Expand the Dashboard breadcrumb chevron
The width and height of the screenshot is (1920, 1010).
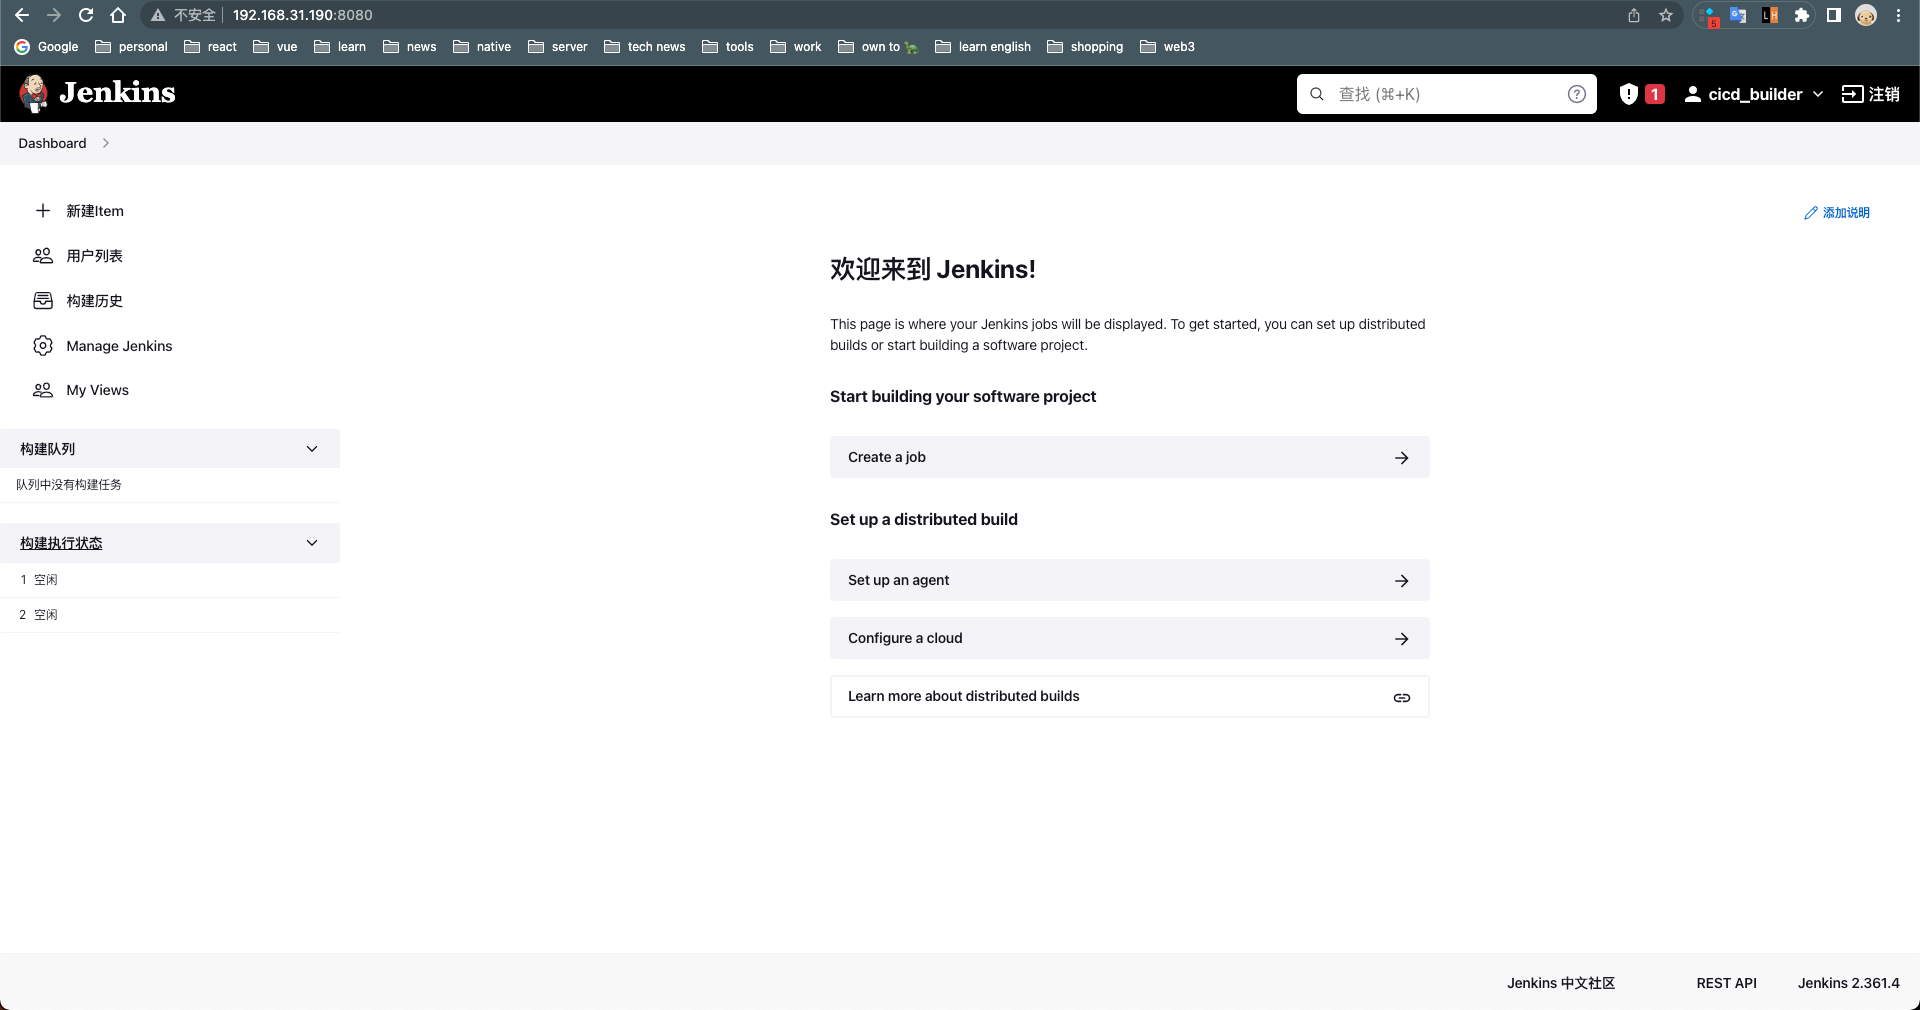[106, 143]
